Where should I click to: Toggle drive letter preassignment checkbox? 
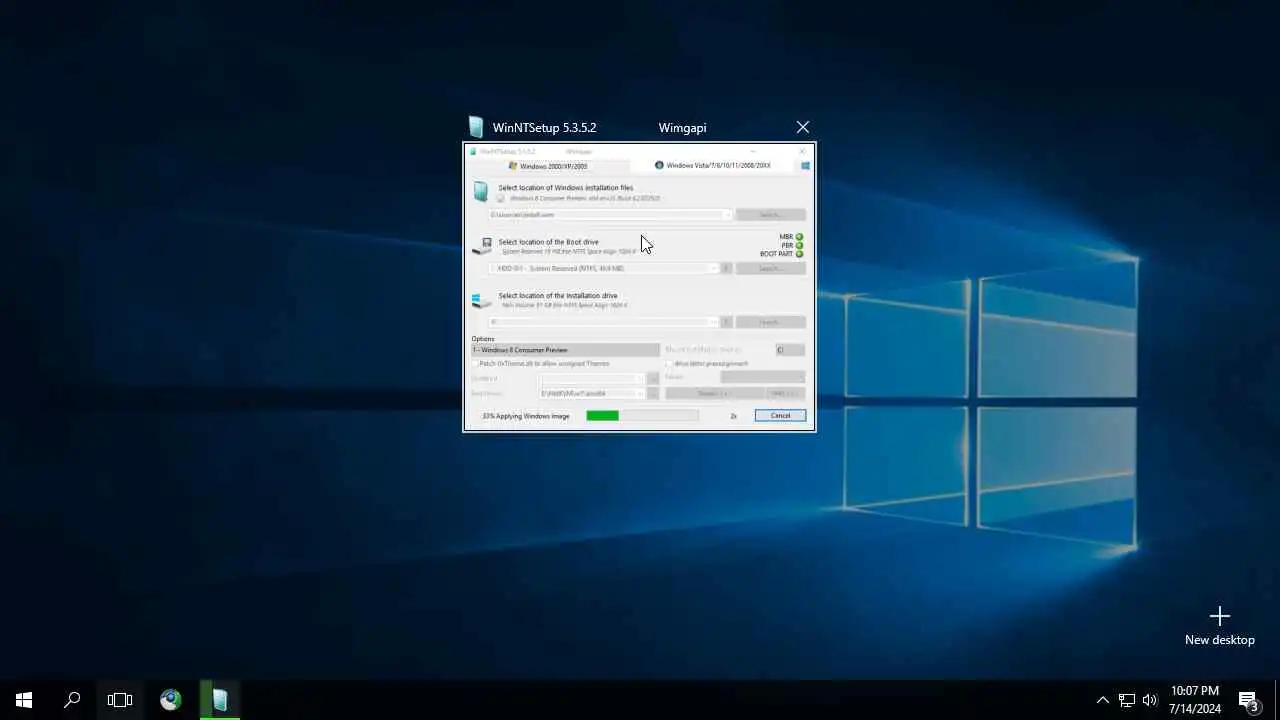(669, 364)
